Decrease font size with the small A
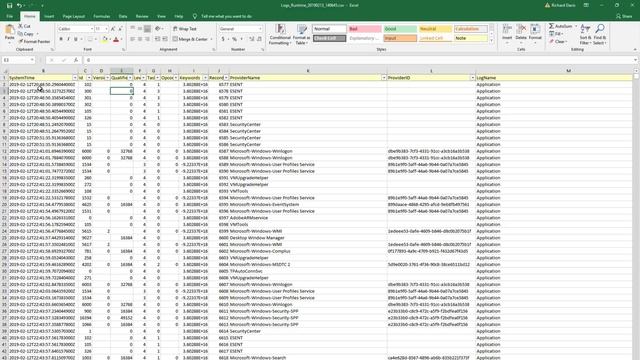 (120, 29)
